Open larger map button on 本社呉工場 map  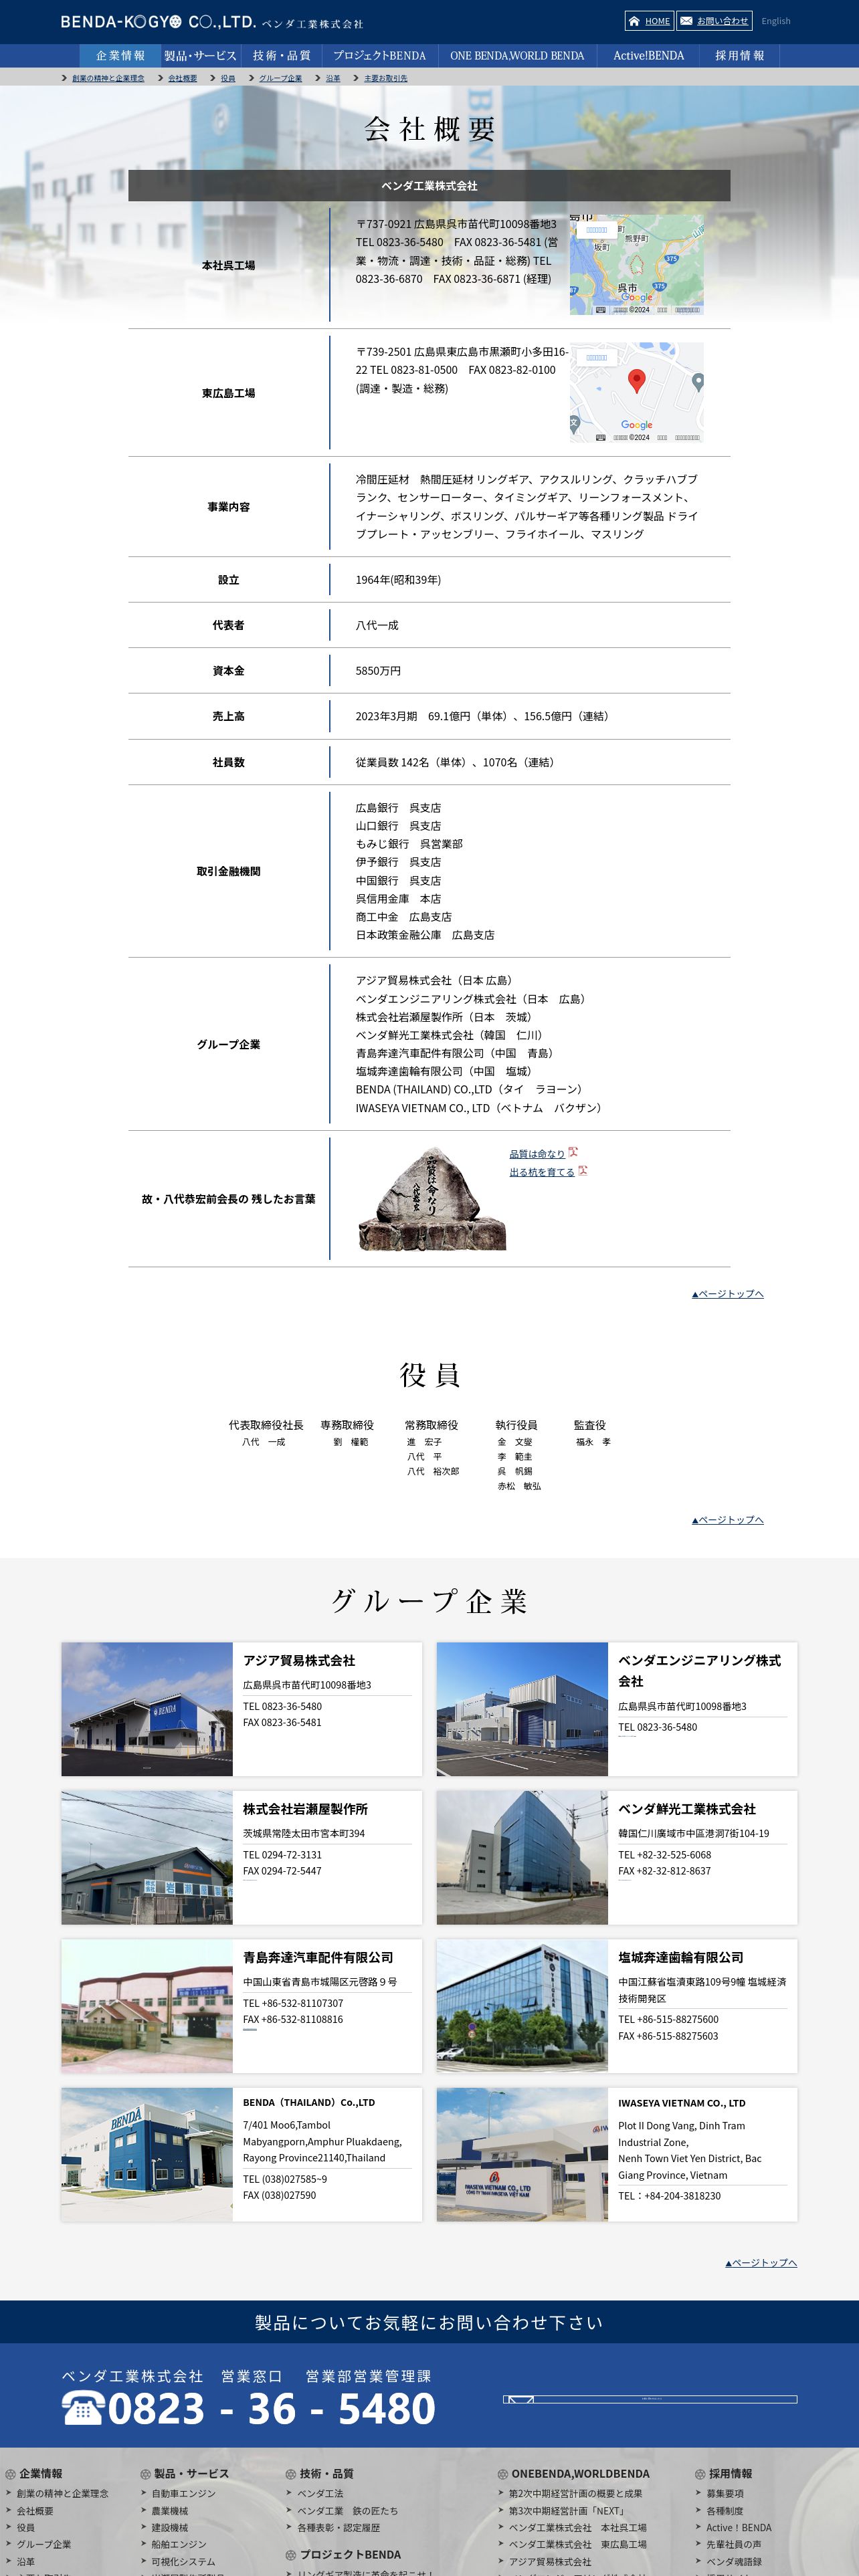tap(596, 229)
